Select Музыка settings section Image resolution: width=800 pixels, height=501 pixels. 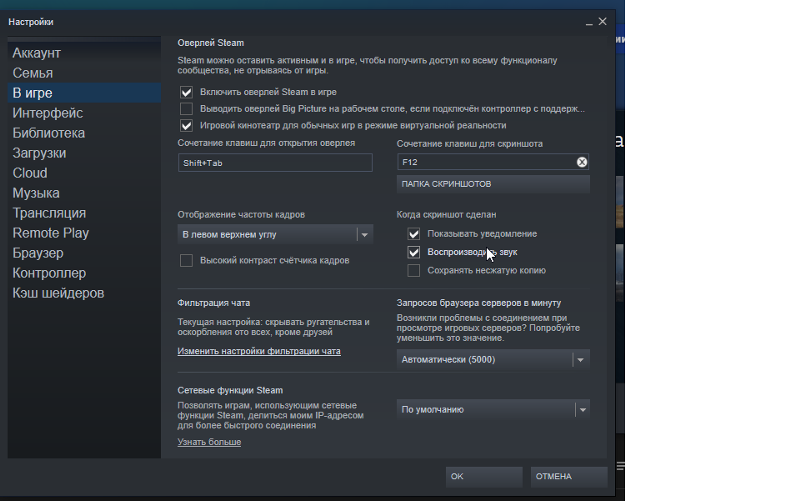click(84, 193)
